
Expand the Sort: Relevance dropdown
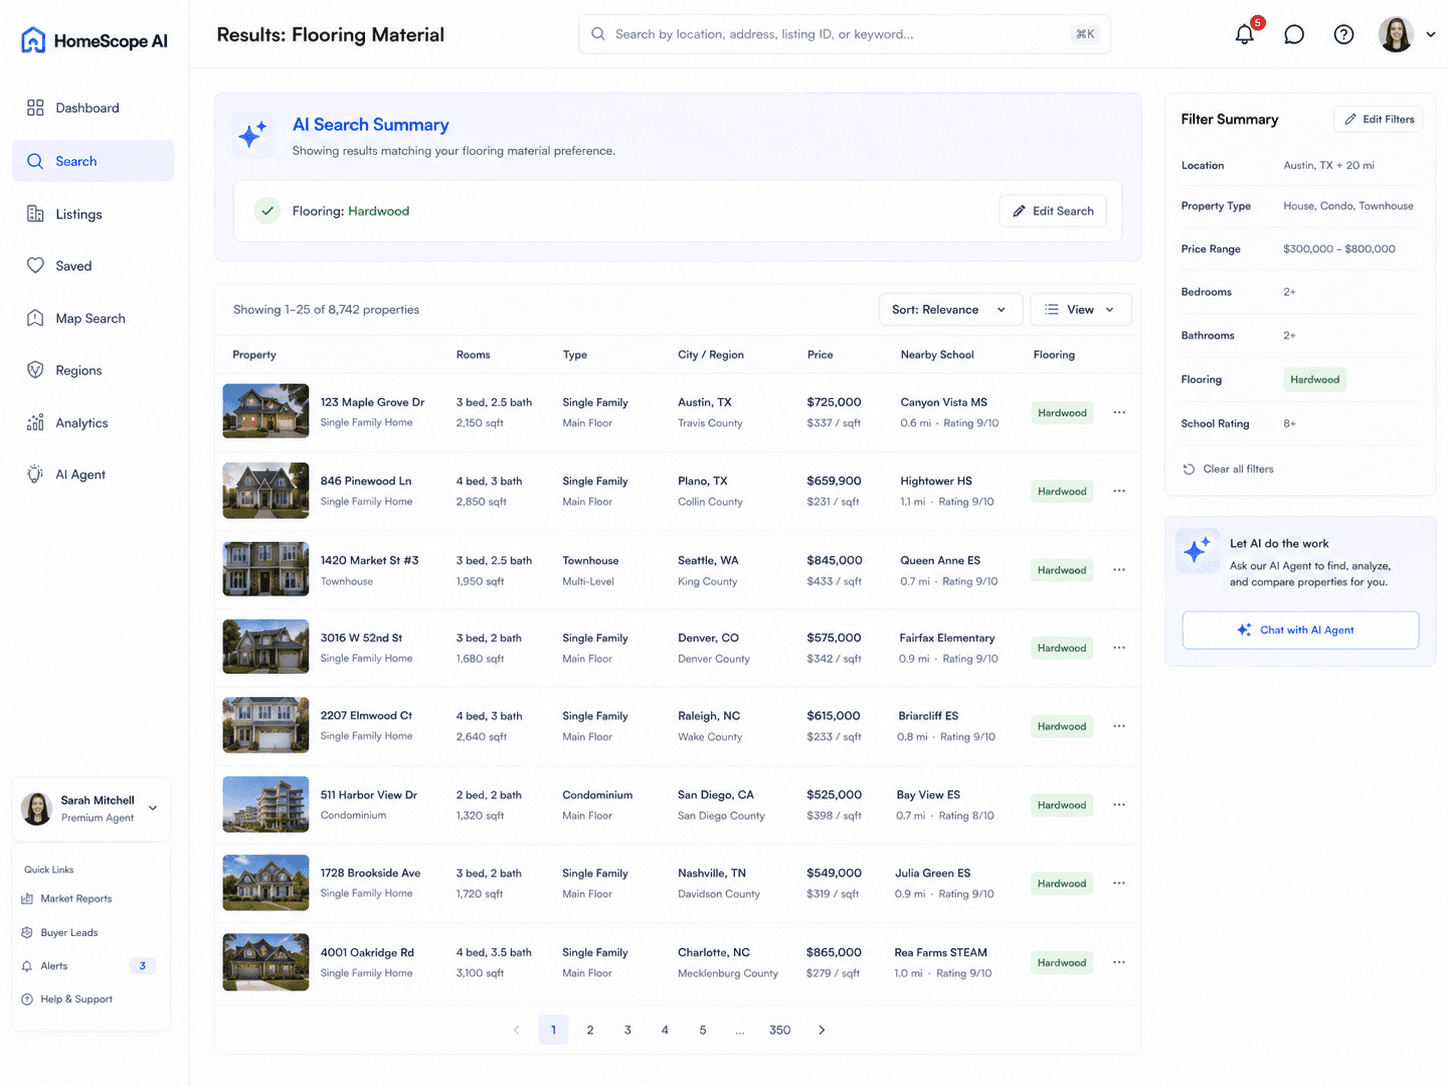click(x=950, y=310)
